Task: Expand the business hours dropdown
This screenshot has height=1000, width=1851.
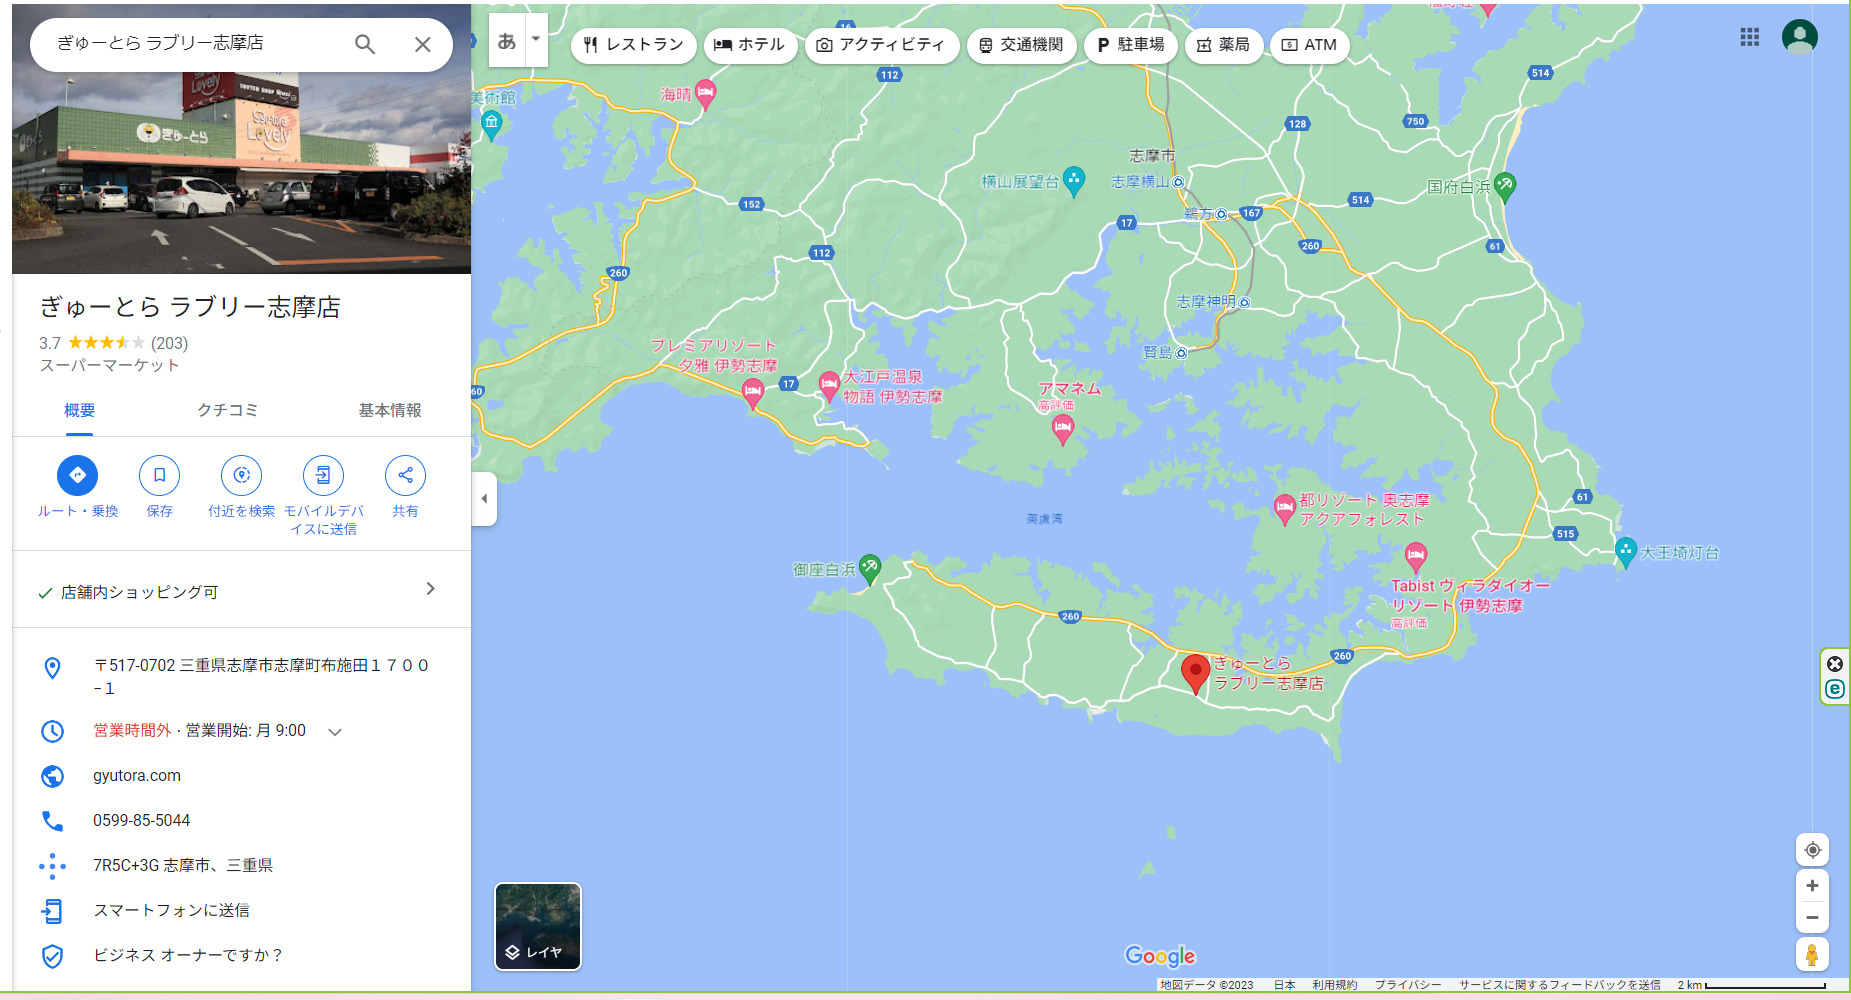Action: [x=335, y=732]
